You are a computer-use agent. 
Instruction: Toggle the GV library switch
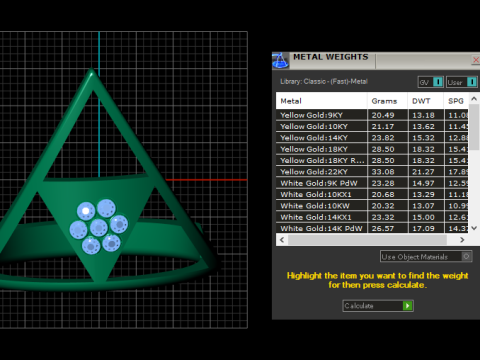pyautogui.click(x=431, y=82)
